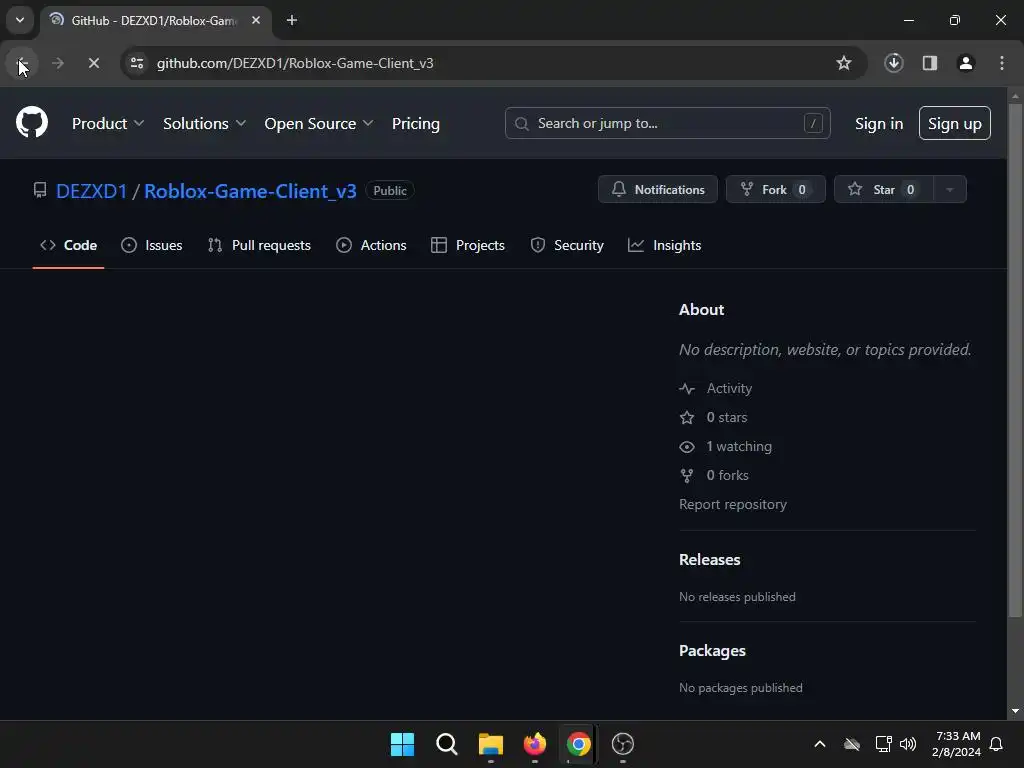Select the Security tab
The image size is (1024, 768).
567,246
